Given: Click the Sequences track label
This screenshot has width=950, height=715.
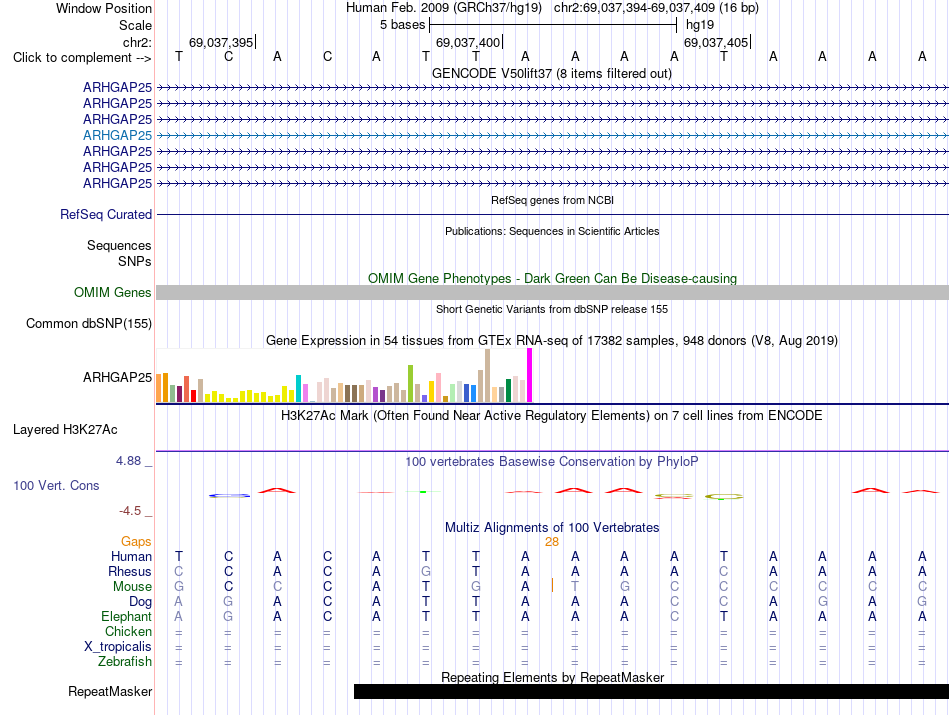Looking at the screenshot, I should tap(119, 245).
